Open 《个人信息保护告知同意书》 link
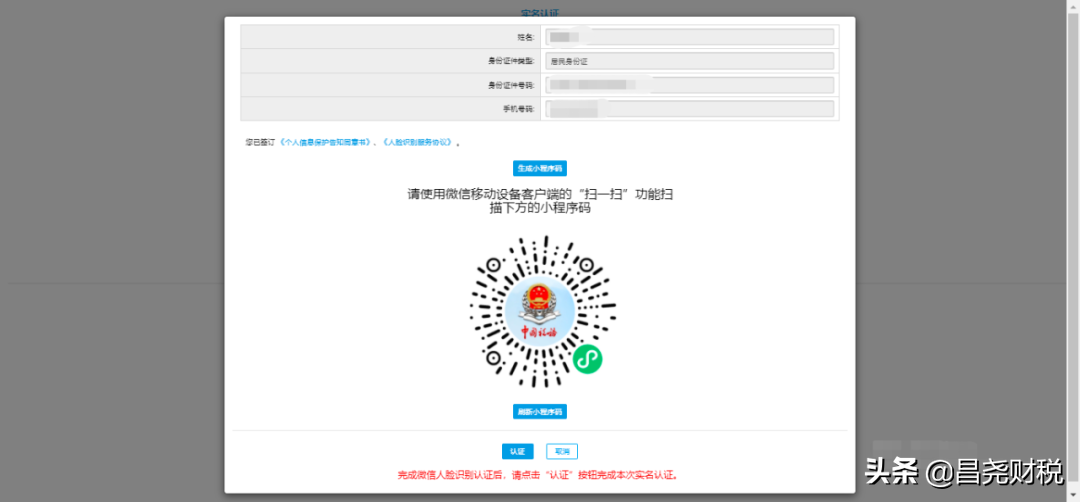This screenshot has height=502, width=1080. (x=326, y=142)
